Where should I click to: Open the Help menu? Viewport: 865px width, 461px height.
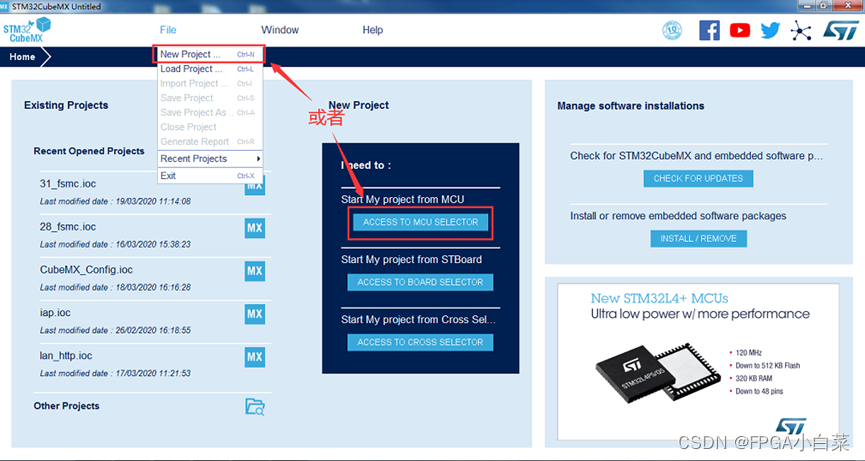(372, 30)
